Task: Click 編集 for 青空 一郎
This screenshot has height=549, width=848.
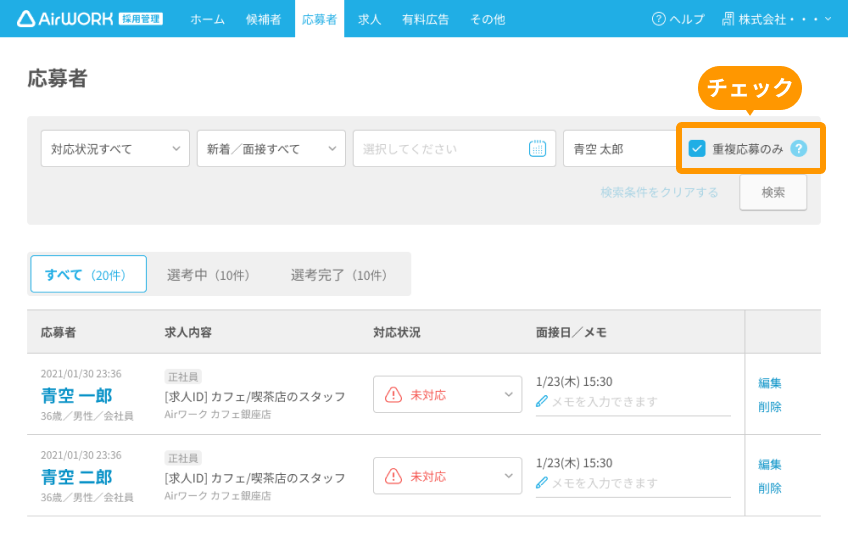Action: 770,383
